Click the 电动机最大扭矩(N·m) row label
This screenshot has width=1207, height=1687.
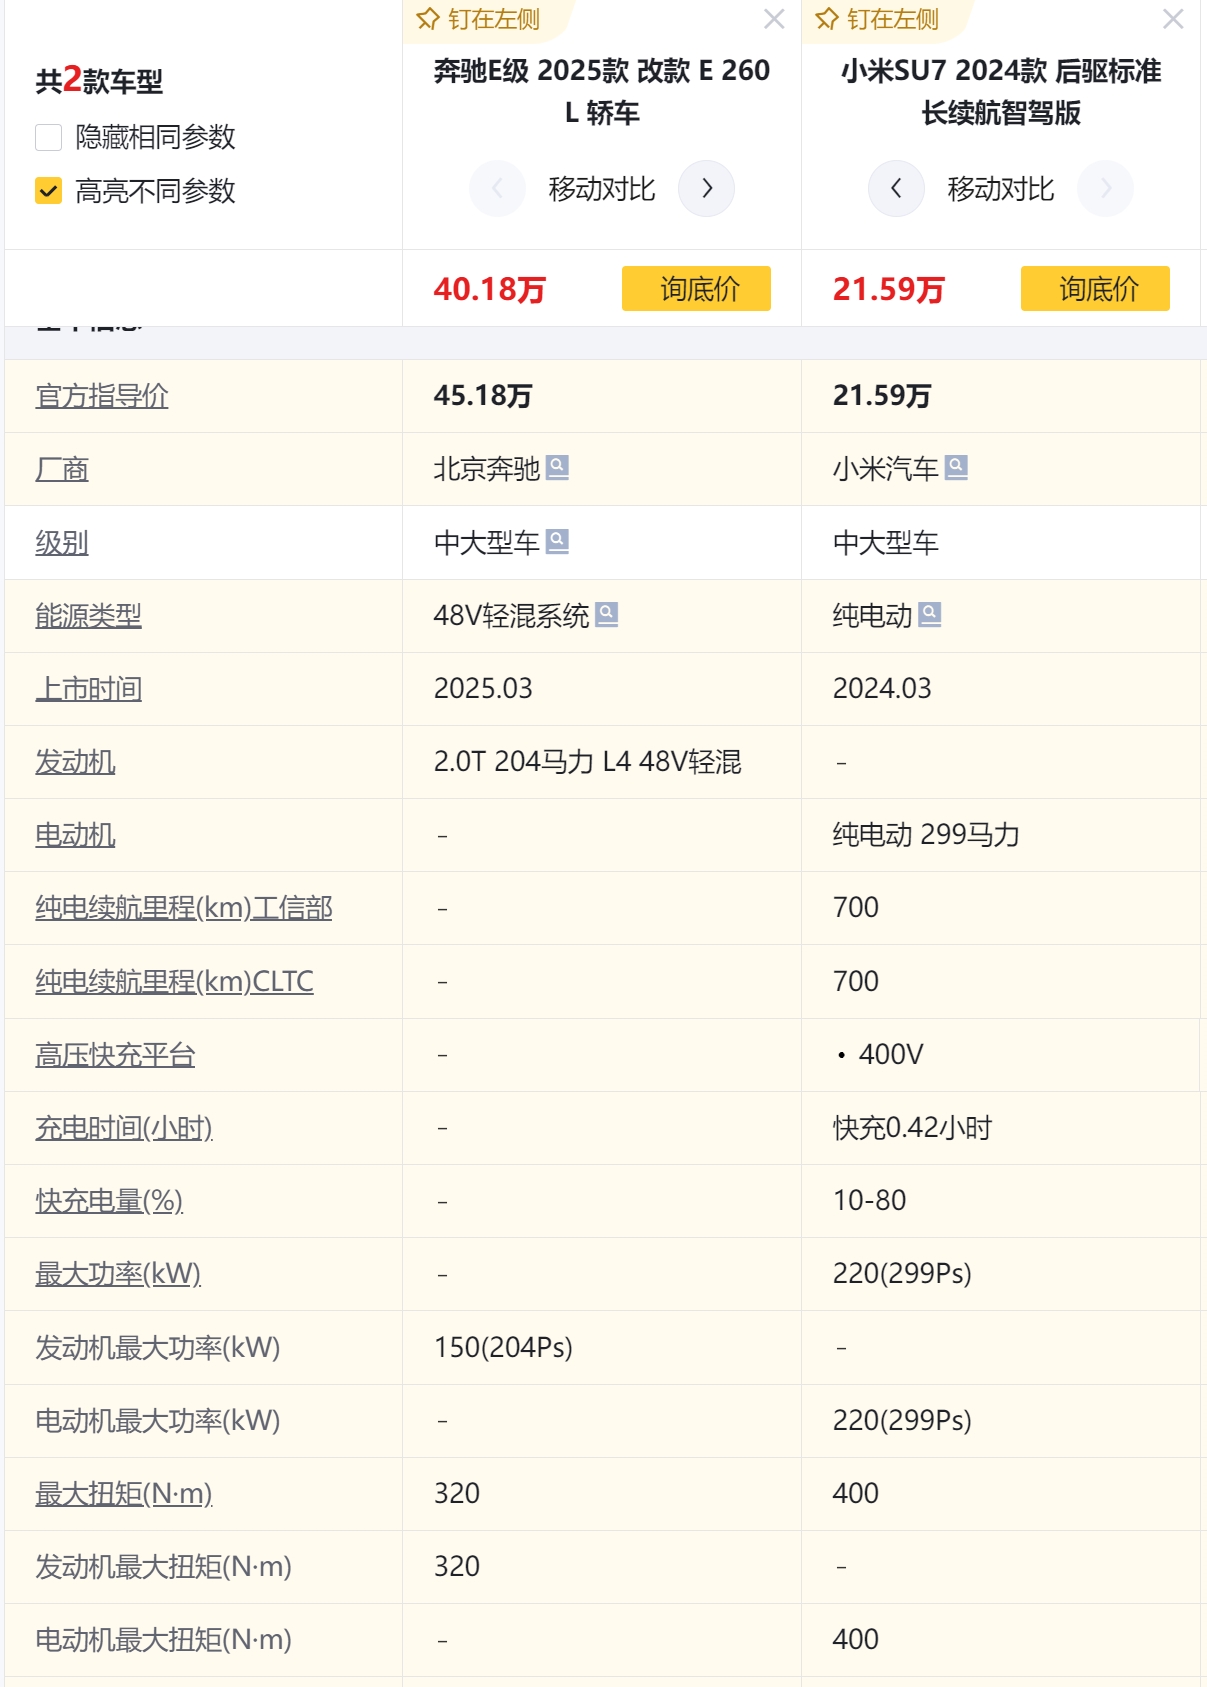point(164,1640)
